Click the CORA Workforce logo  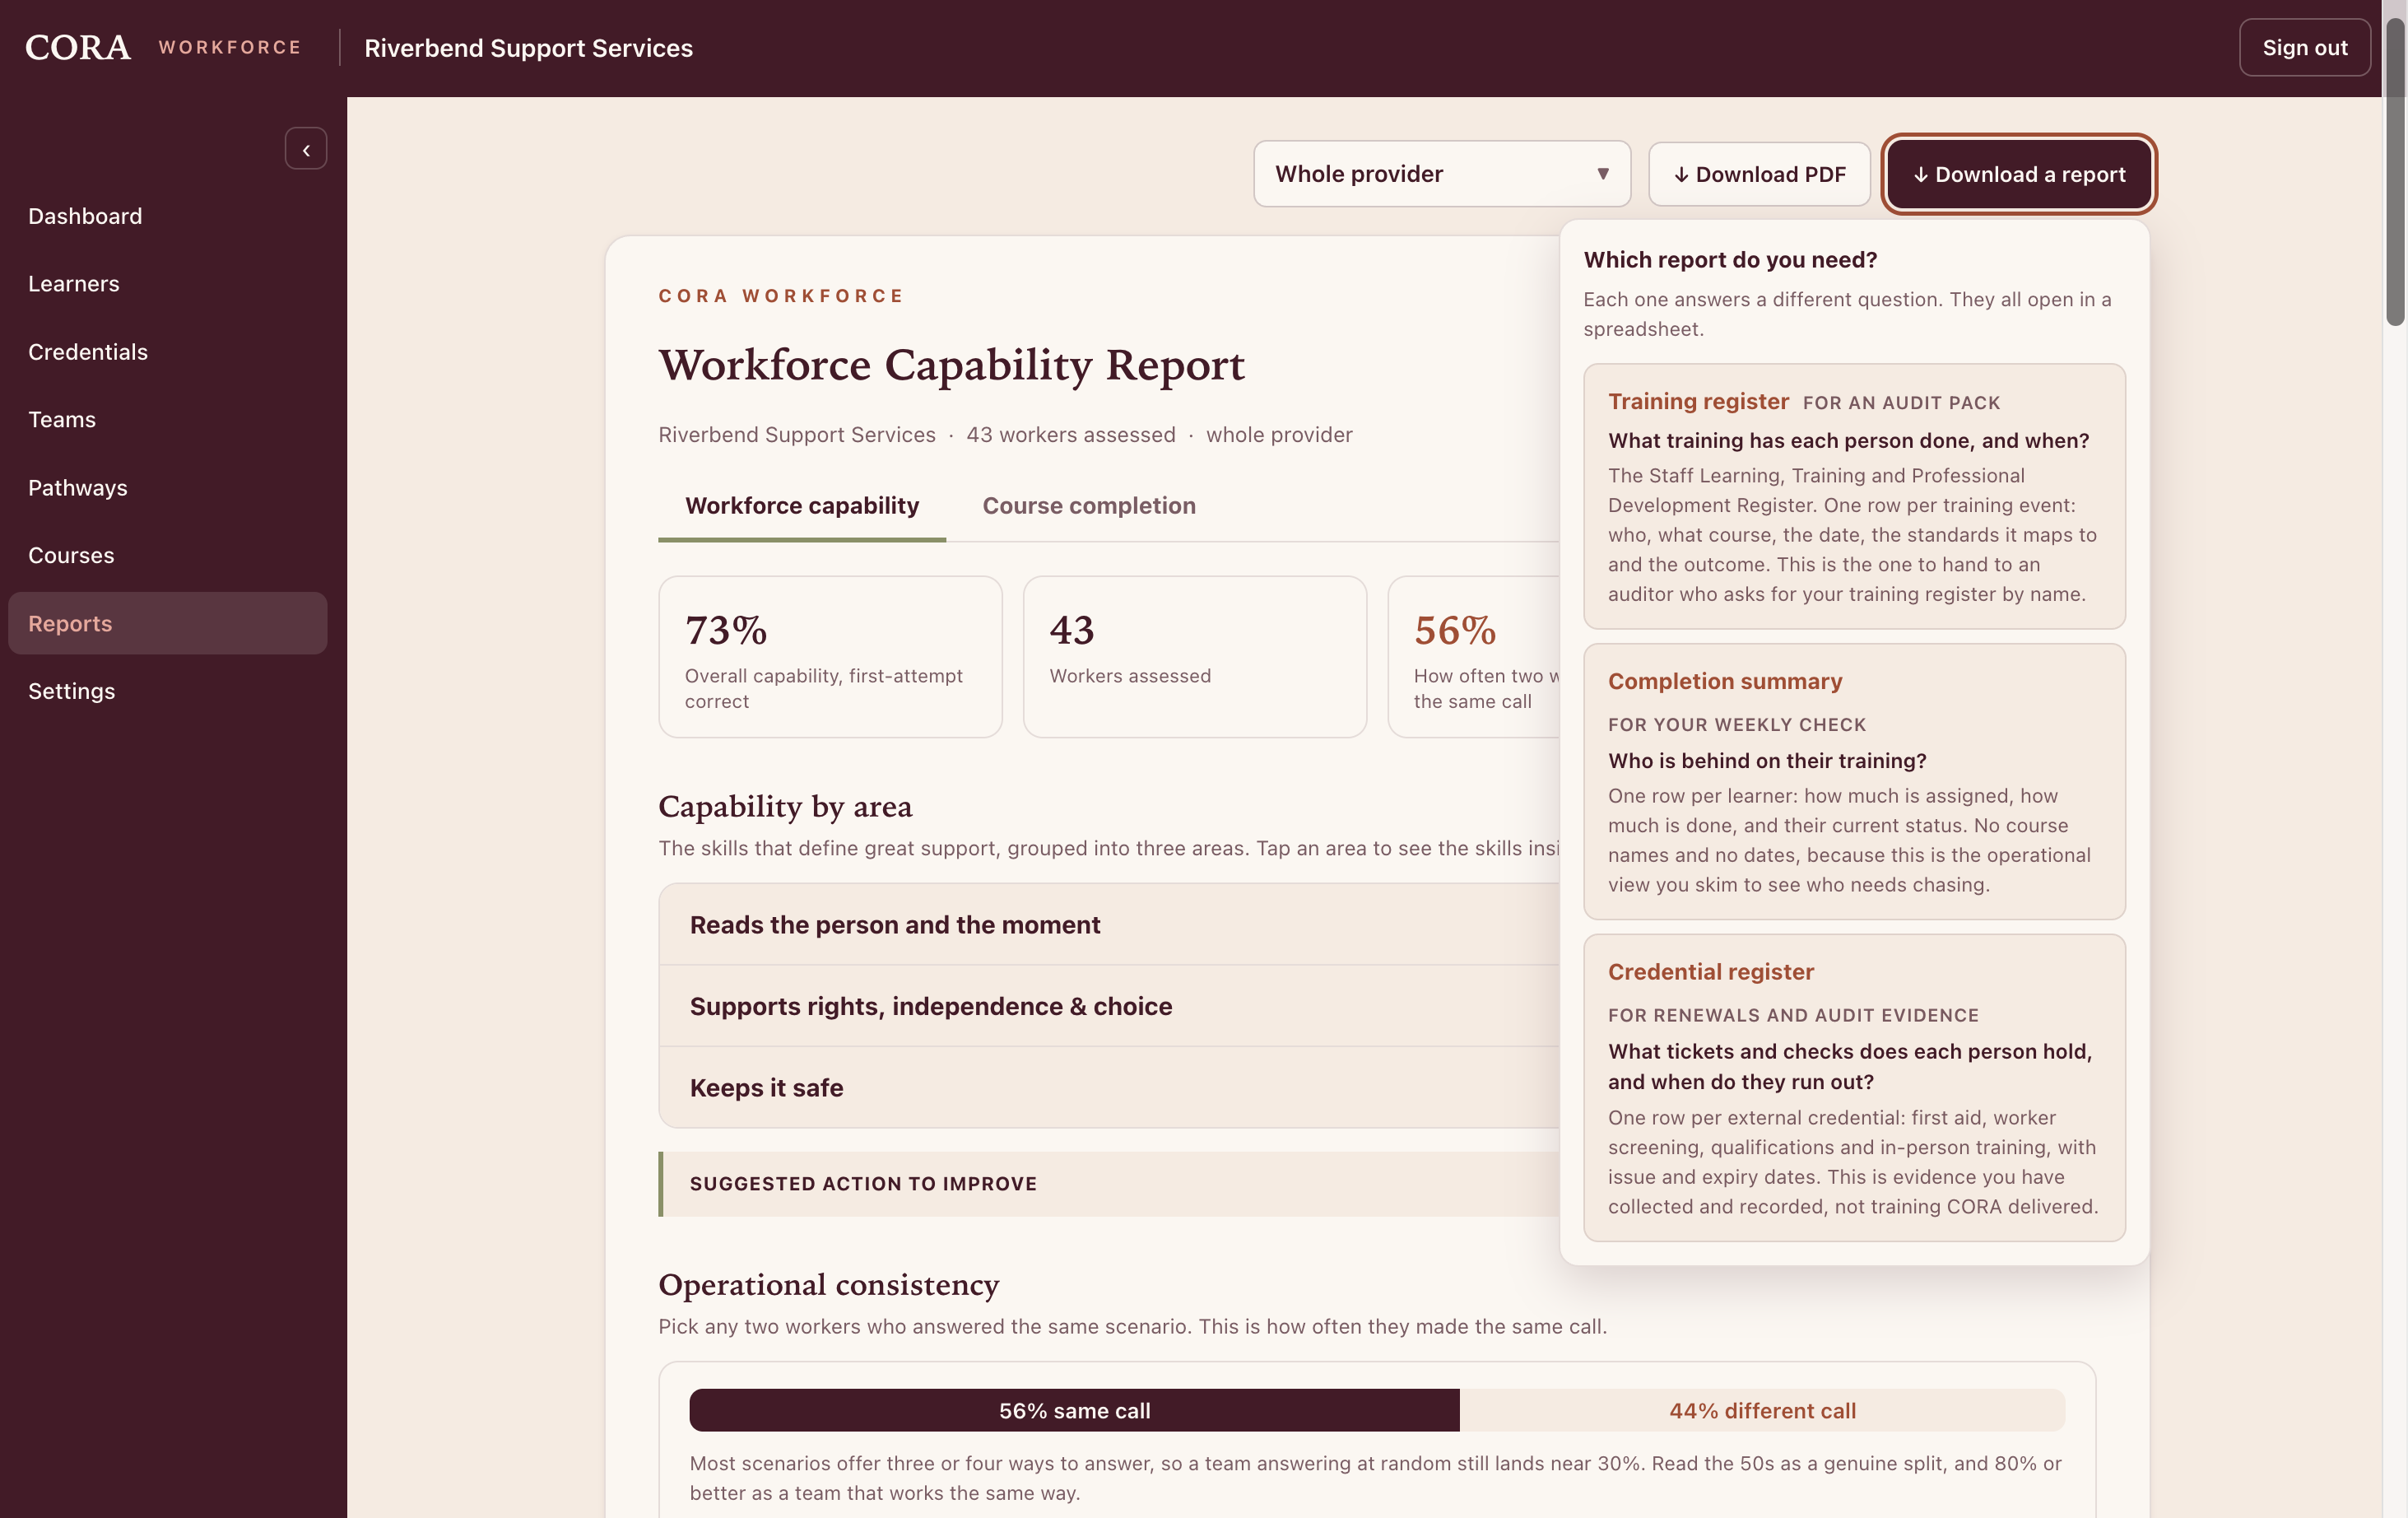(163, 47)
